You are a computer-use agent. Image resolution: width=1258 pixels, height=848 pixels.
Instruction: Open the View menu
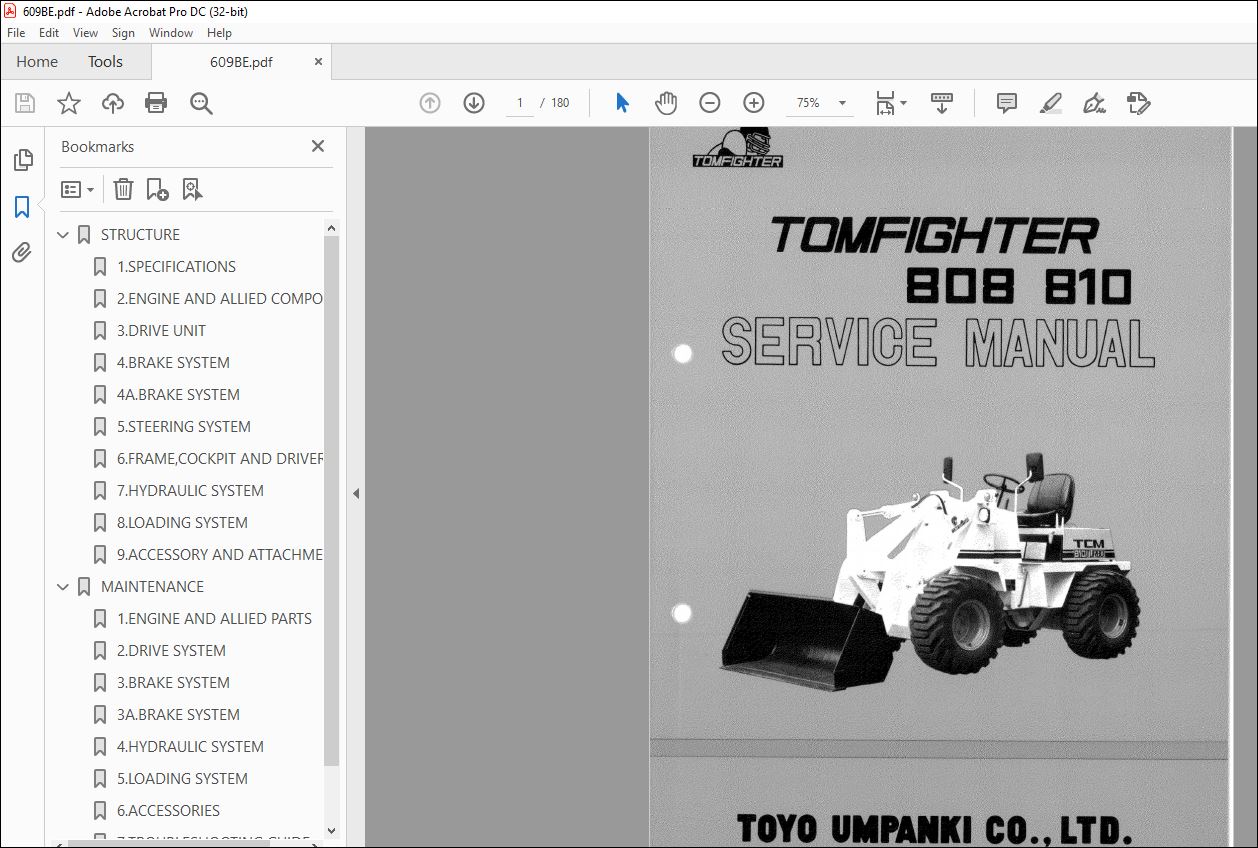point(85,33)
